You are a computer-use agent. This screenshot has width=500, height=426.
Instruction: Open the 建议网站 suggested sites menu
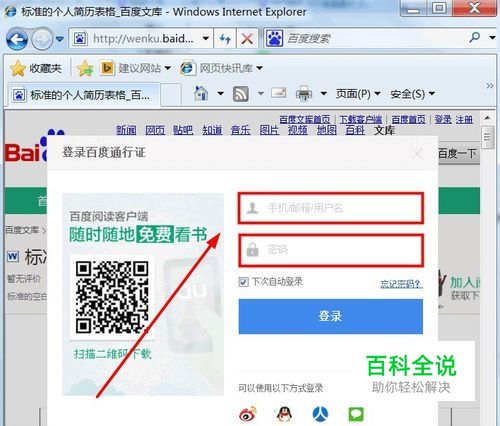point(136,68)
